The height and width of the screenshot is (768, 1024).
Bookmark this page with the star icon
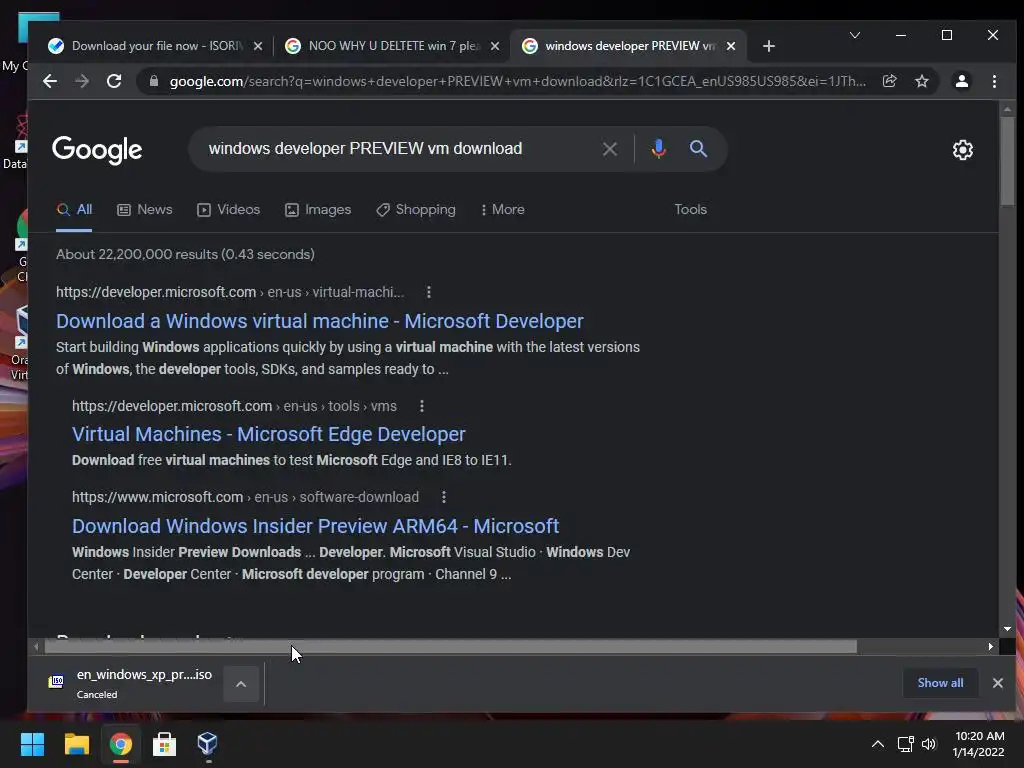[x=921, y=81]
